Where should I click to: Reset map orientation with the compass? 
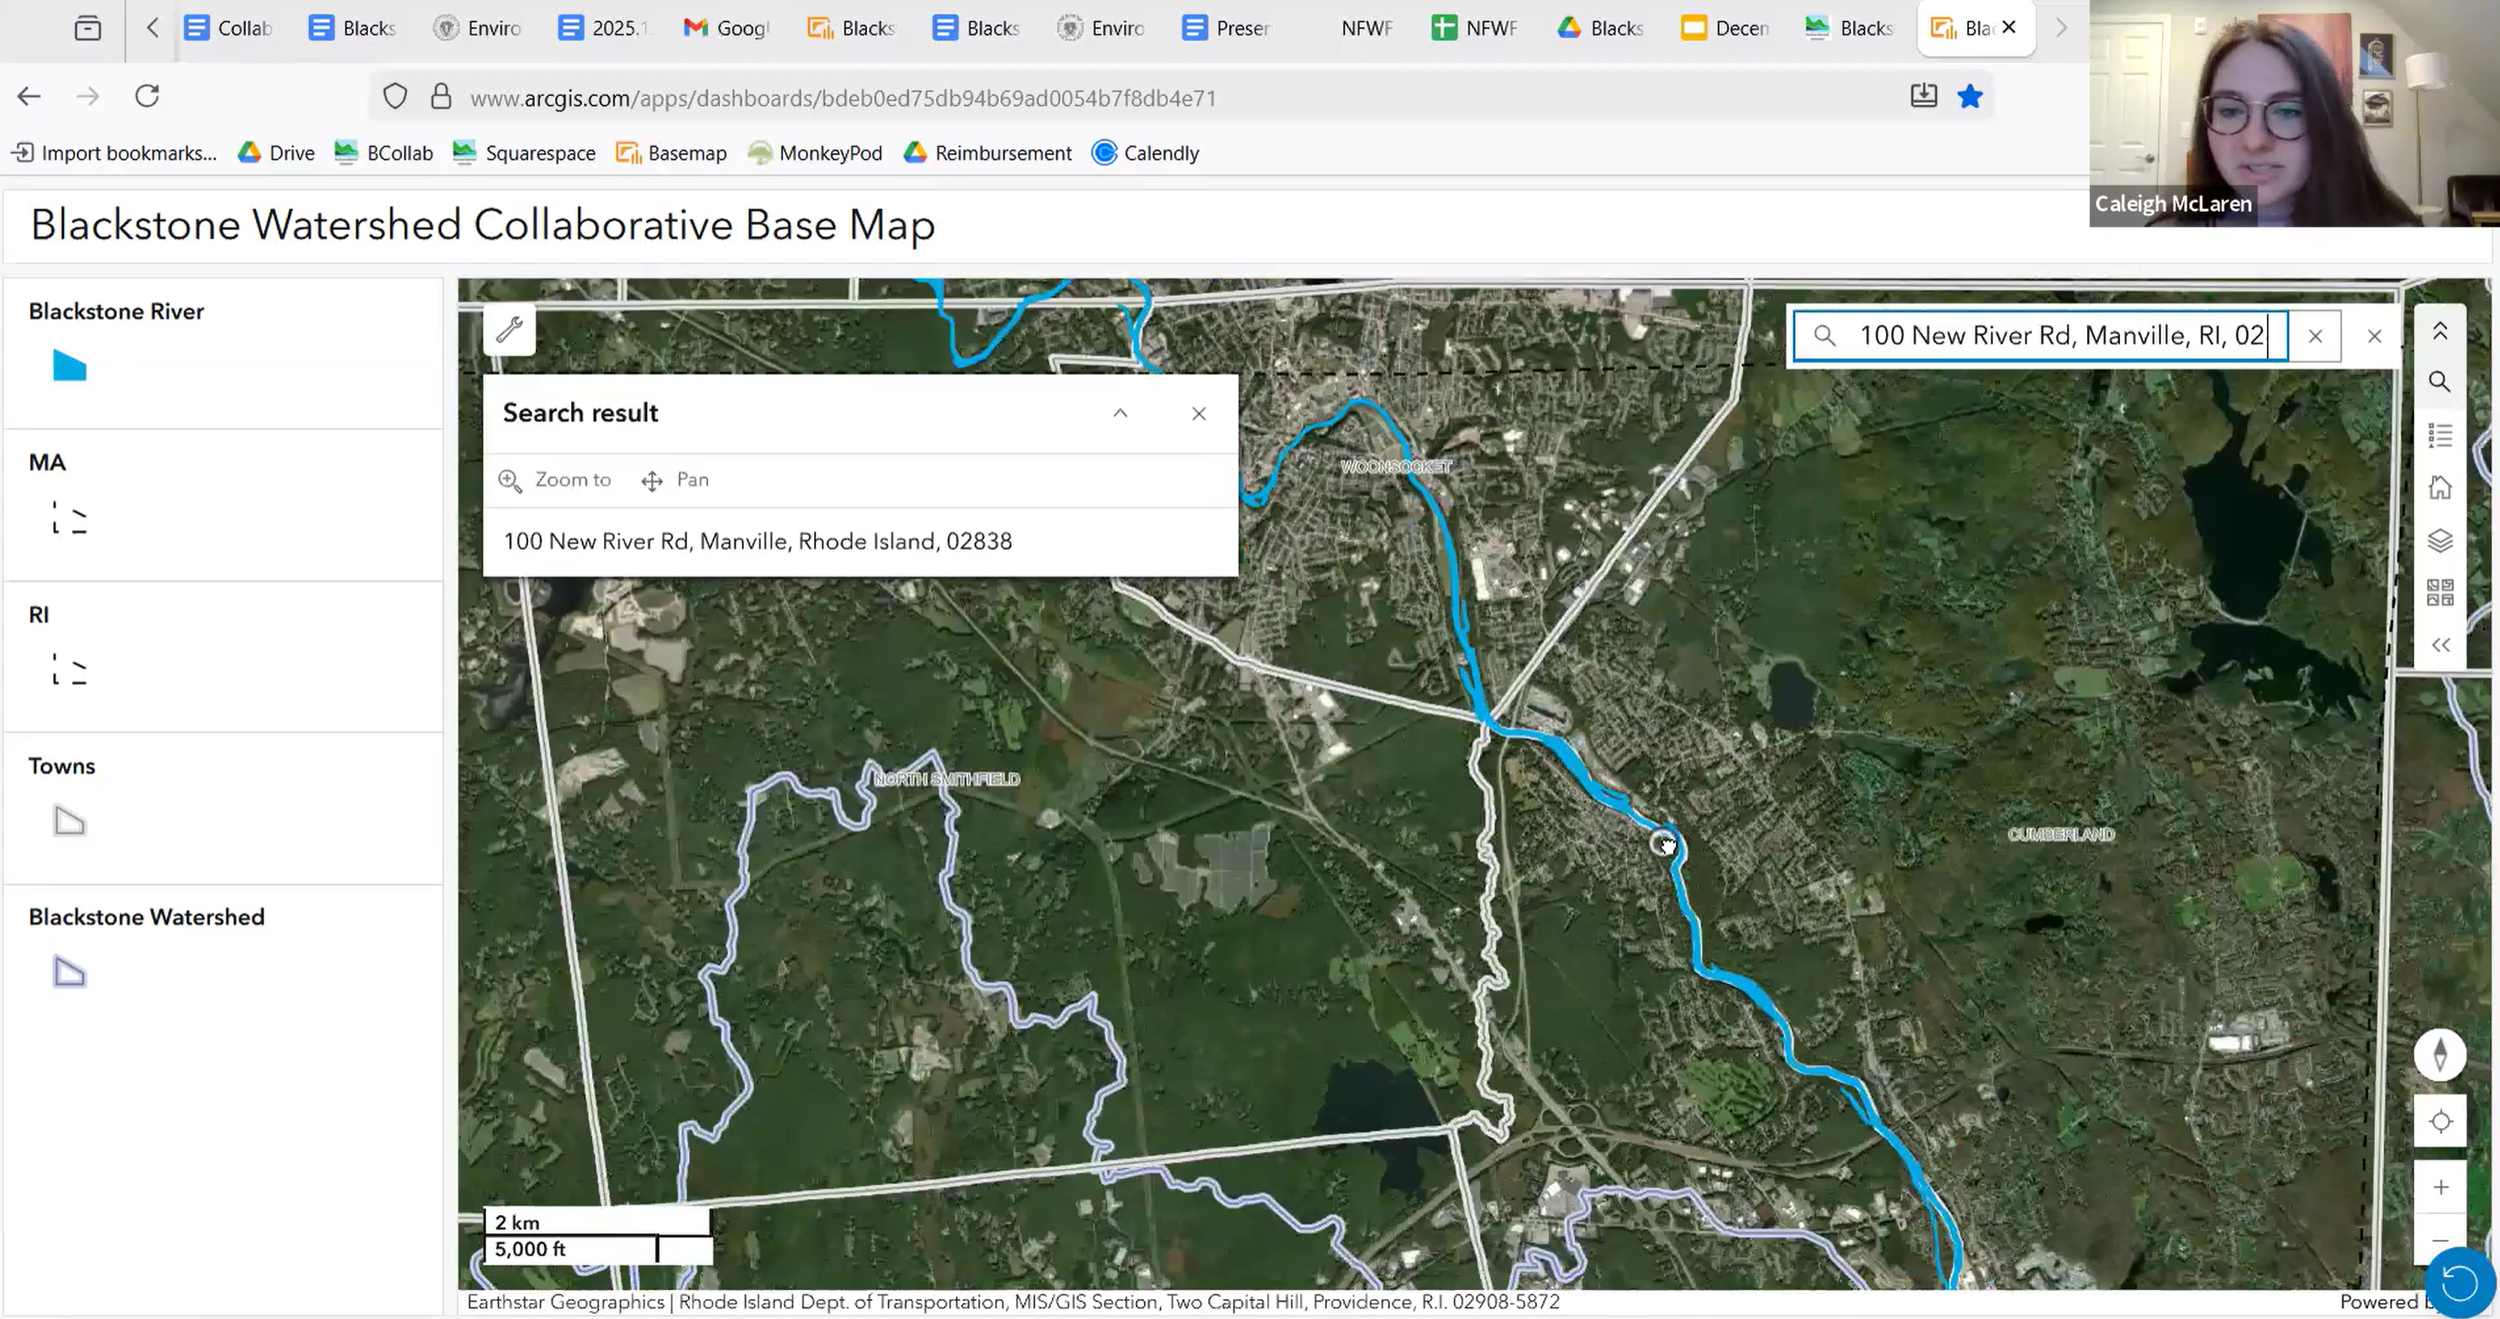pyautogui.click(x=2440, y=1055)
